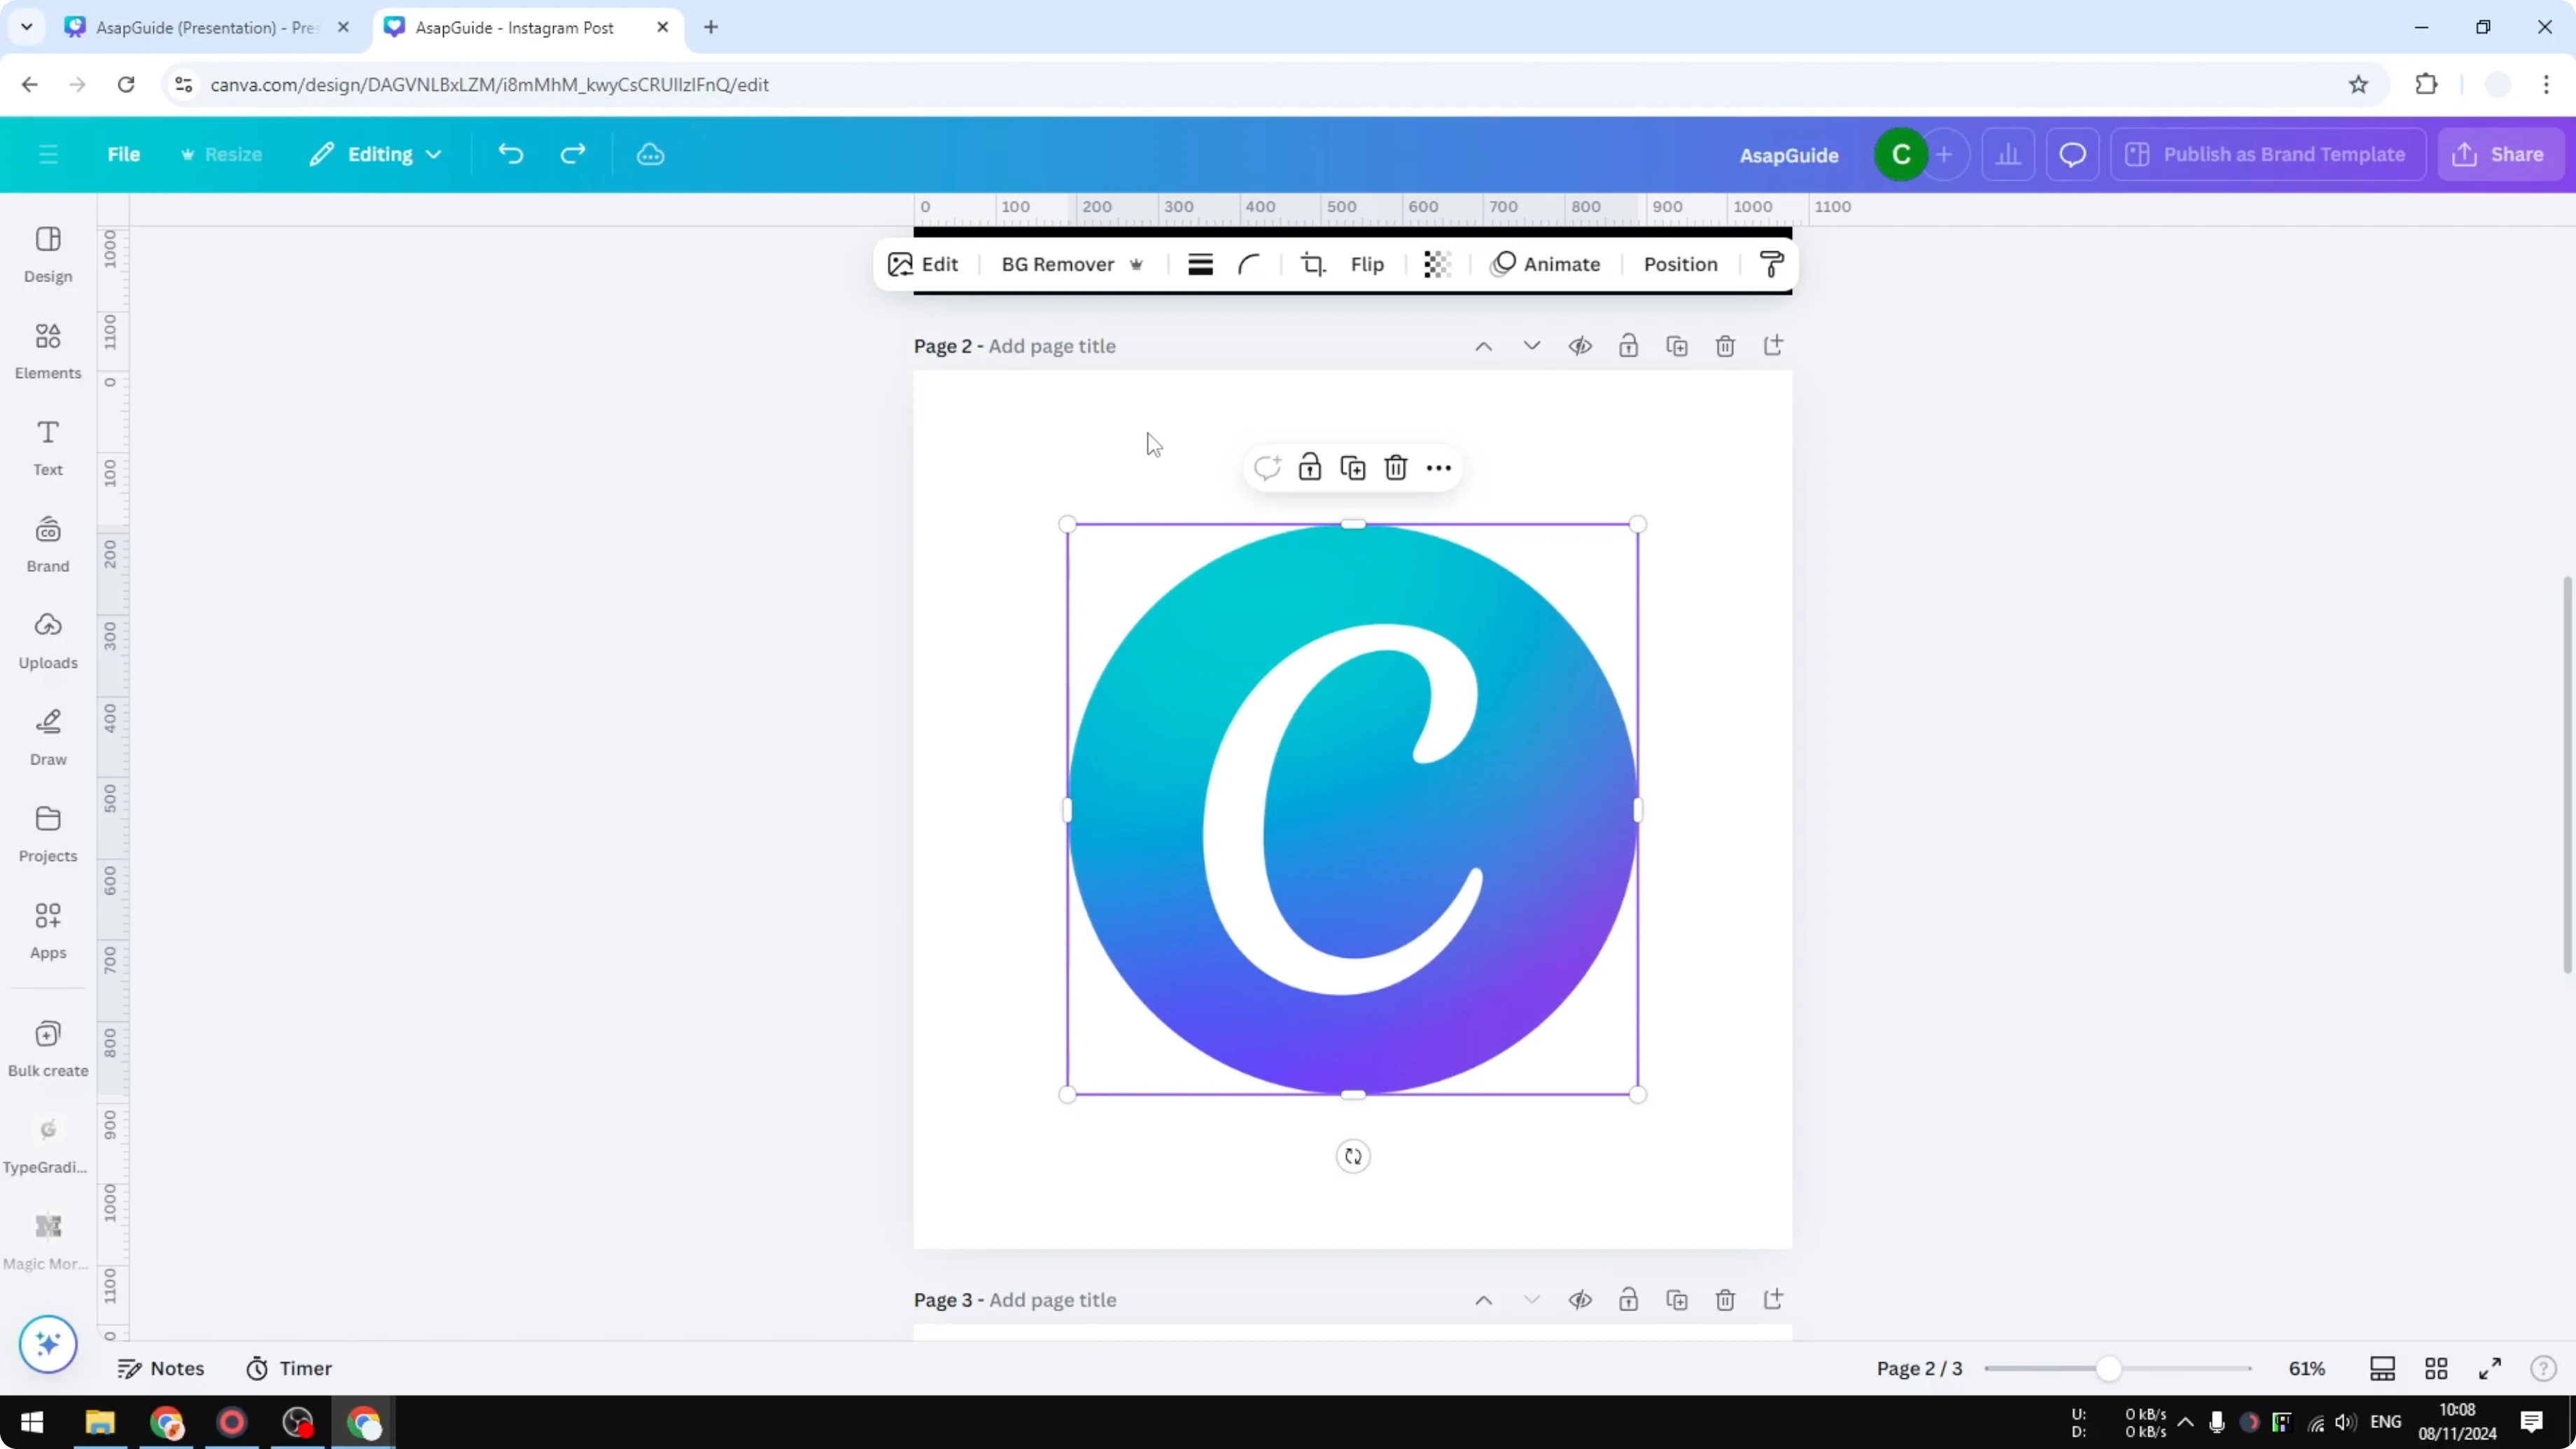The width and height of the screenshot is (2576, 1449).
Task: Duplicate the selected logo element
Action: tap(1352, 467)
